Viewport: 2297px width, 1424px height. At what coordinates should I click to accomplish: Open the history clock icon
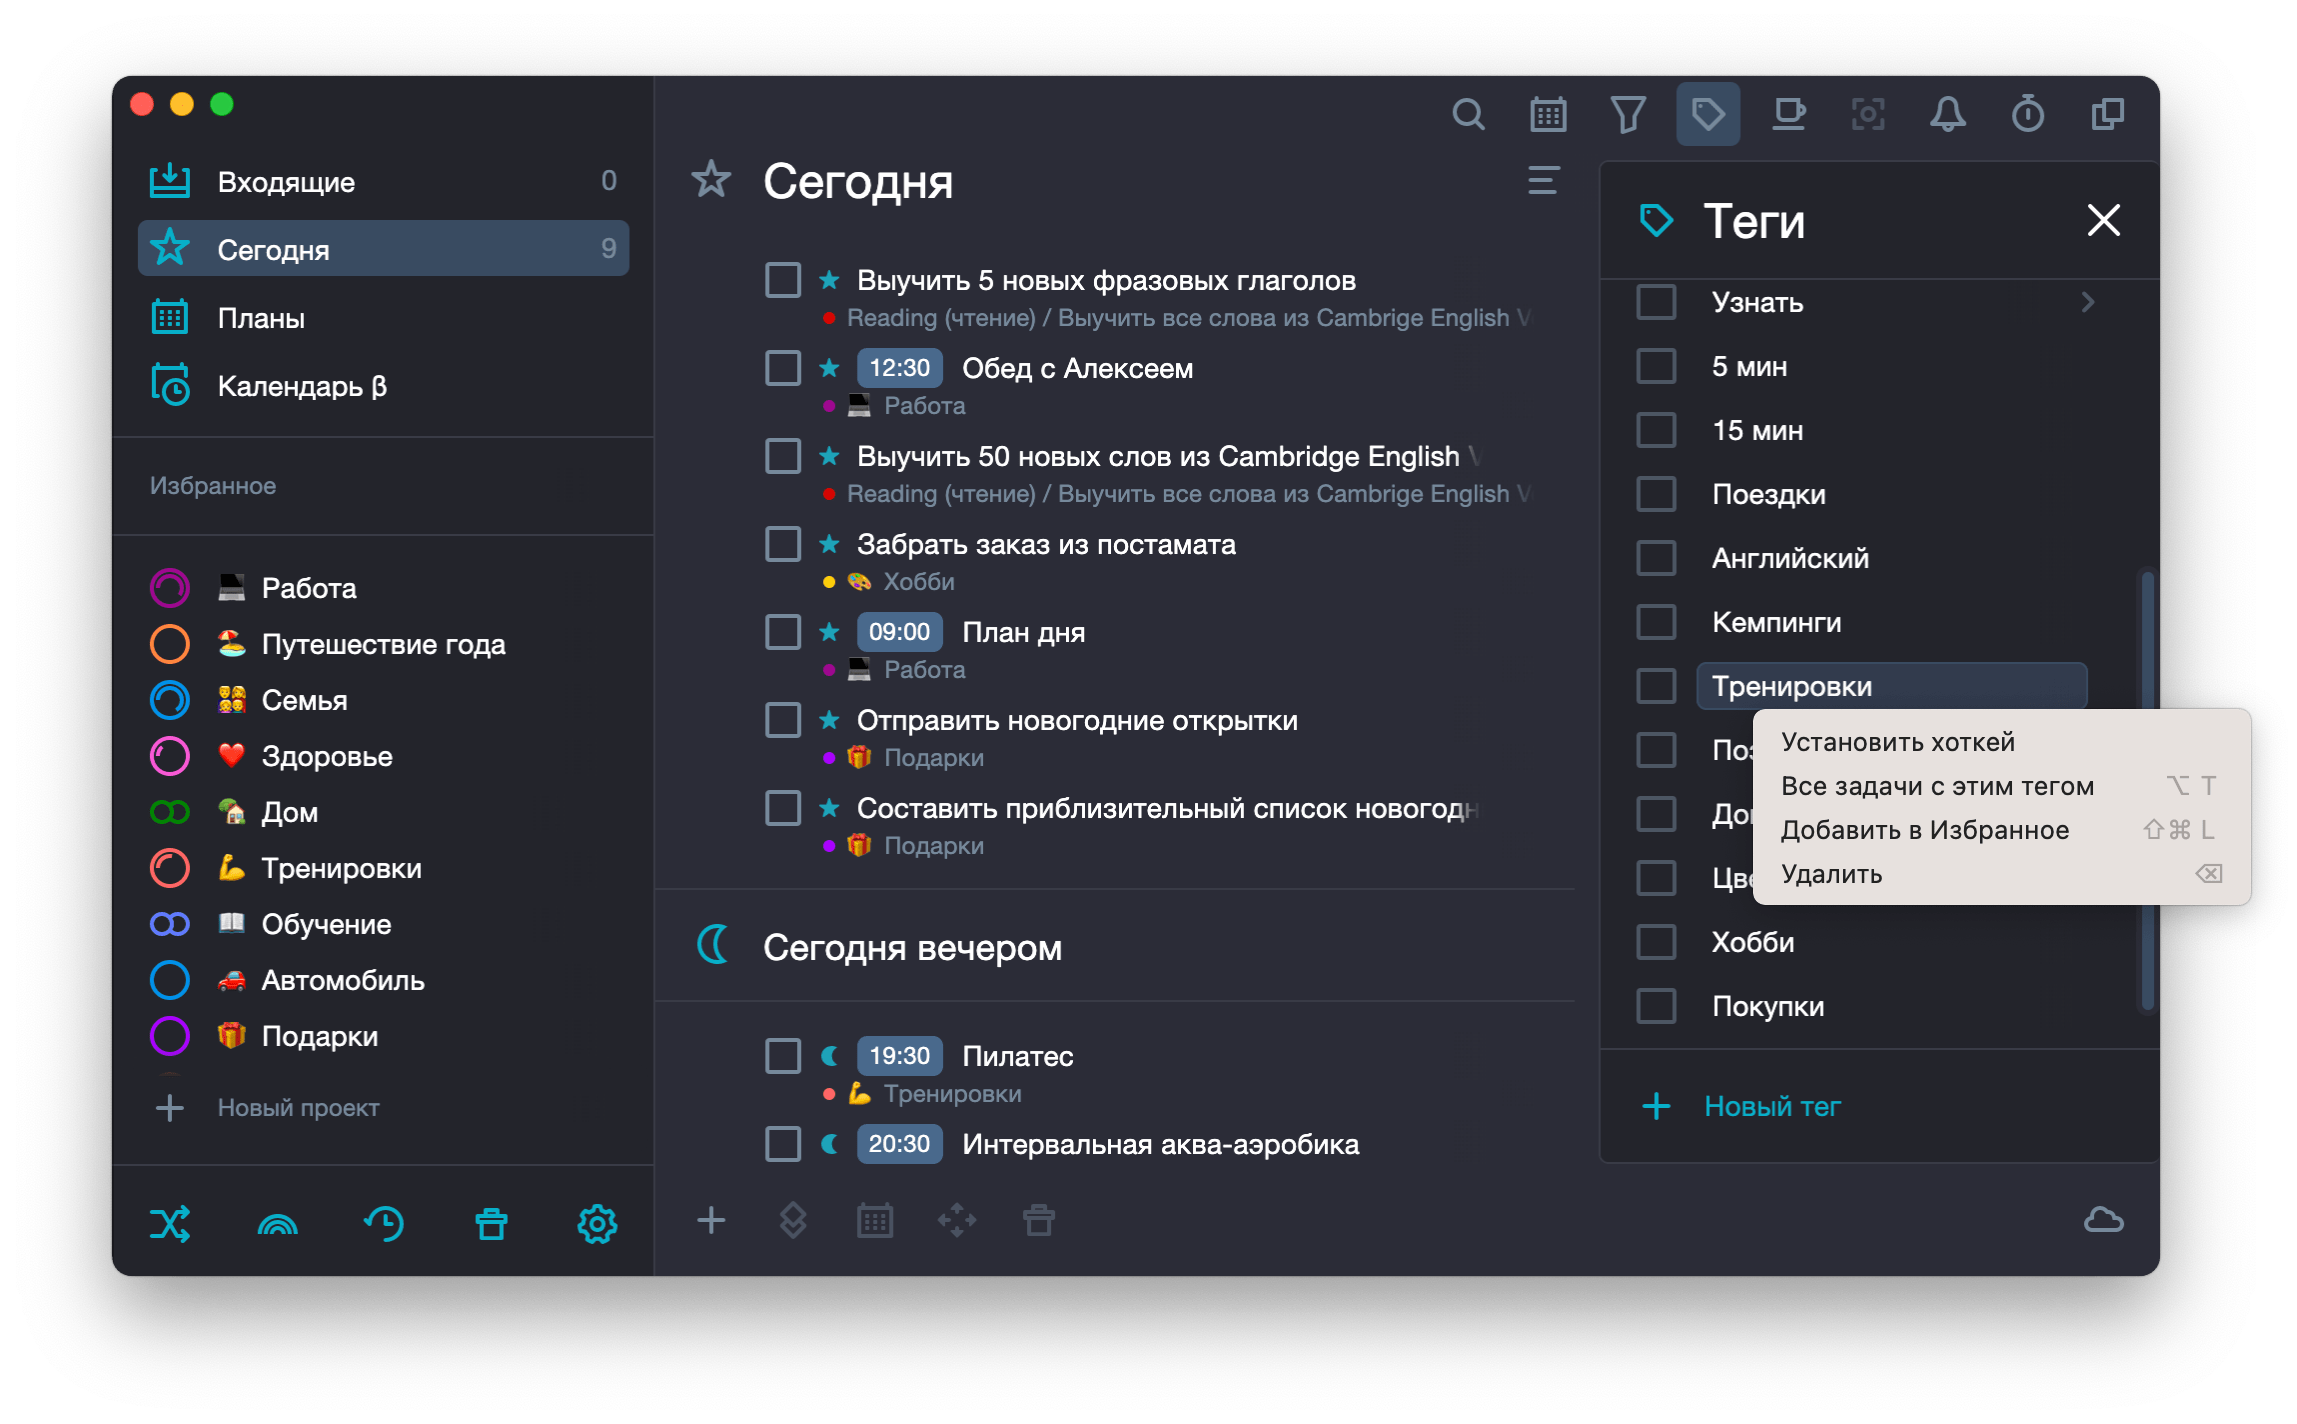click(384, 1223)
